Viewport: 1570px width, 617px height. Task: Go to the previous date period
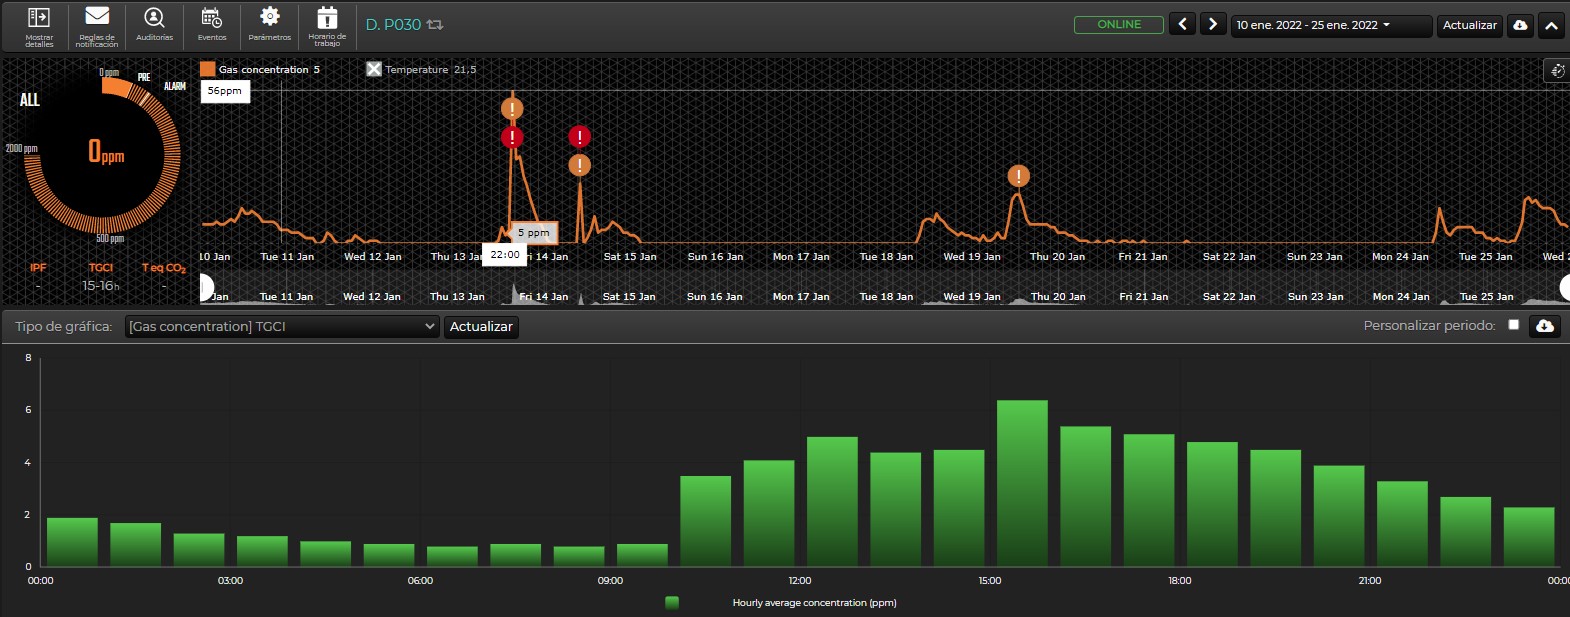coord(1182,24)
